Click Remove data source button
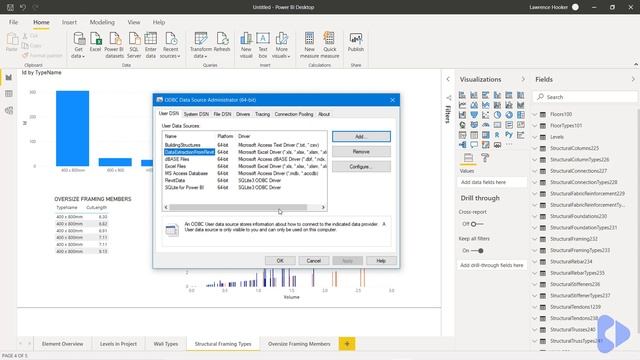The width and height of the screenshot is (640, 360). (x=361, y=151)
